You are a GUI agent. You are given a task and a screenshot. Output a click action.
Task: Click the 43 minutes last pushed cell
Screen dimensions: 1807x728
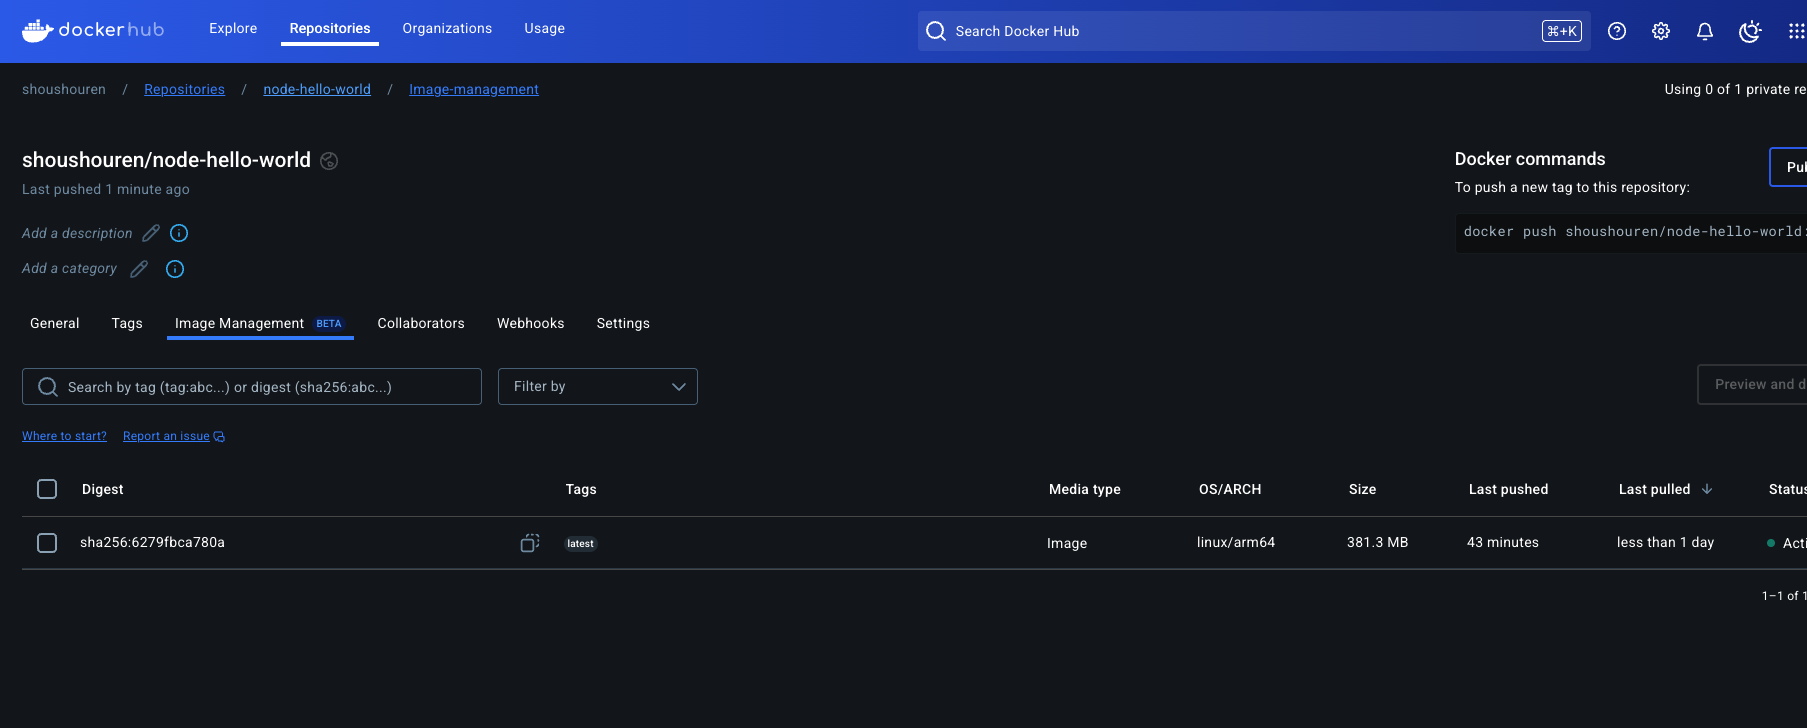[x=1503, y=542]
